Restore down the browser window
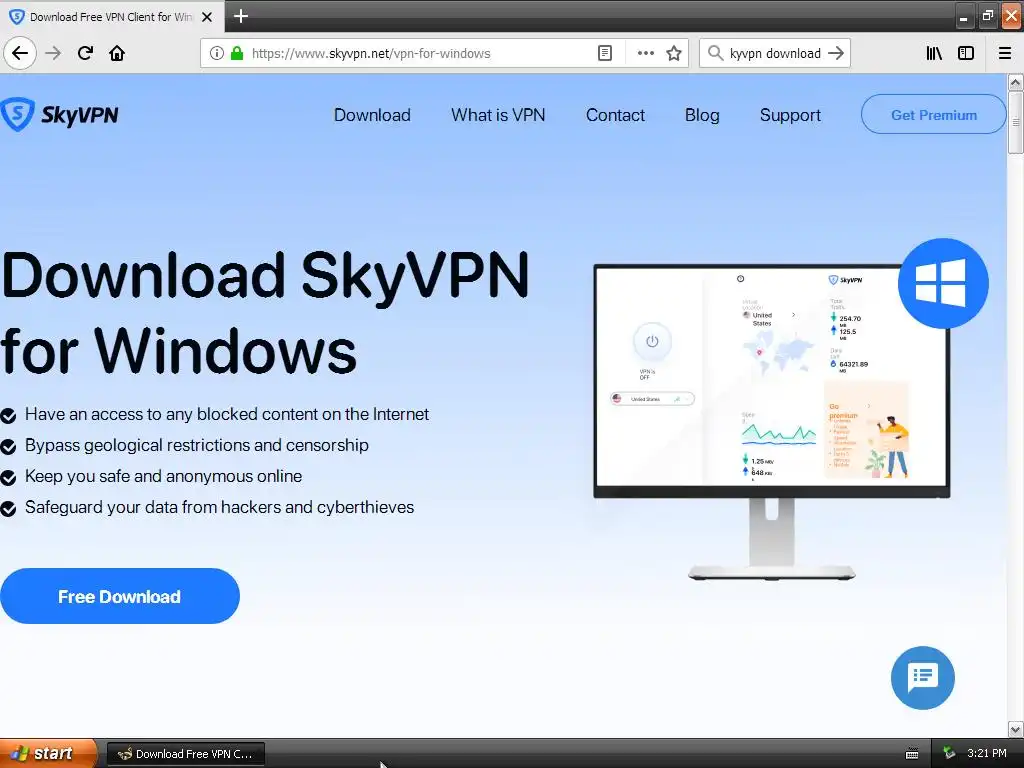1024x768 pixels. click(x=987, y=16)
